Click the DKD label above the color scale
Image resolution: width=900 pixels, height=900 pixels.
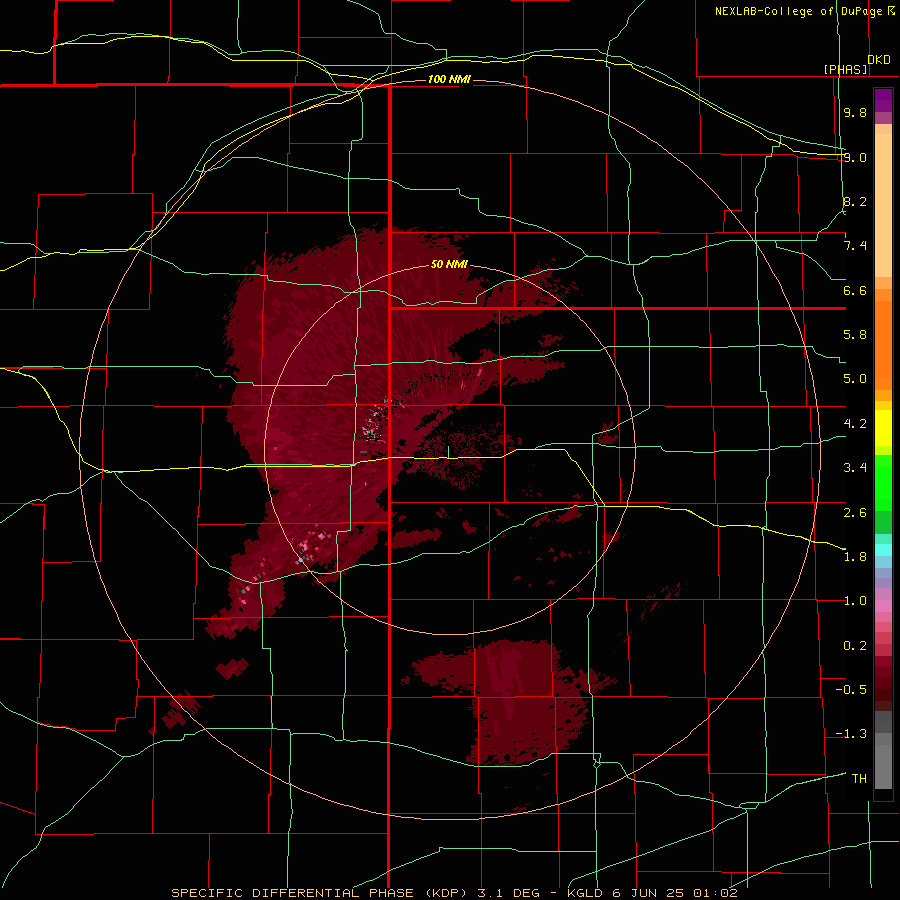point(879,60)
